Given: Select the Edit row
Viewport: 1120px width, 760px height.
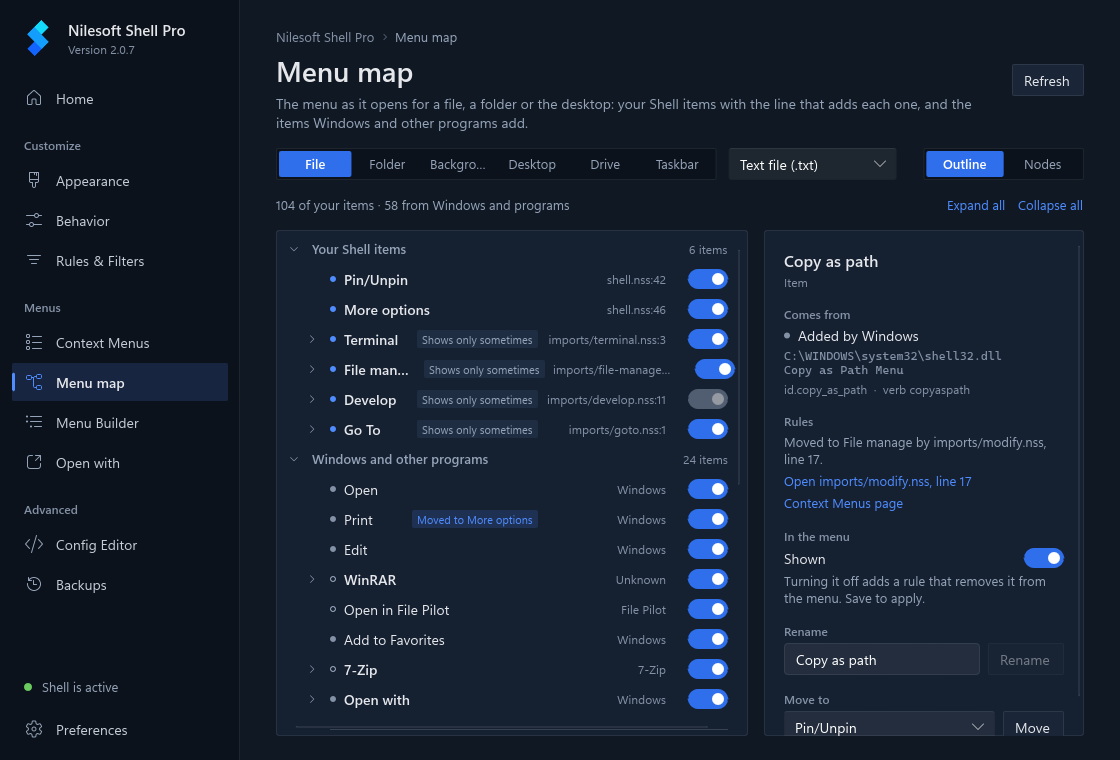Looking at the screenshot, I should (511, 550).
